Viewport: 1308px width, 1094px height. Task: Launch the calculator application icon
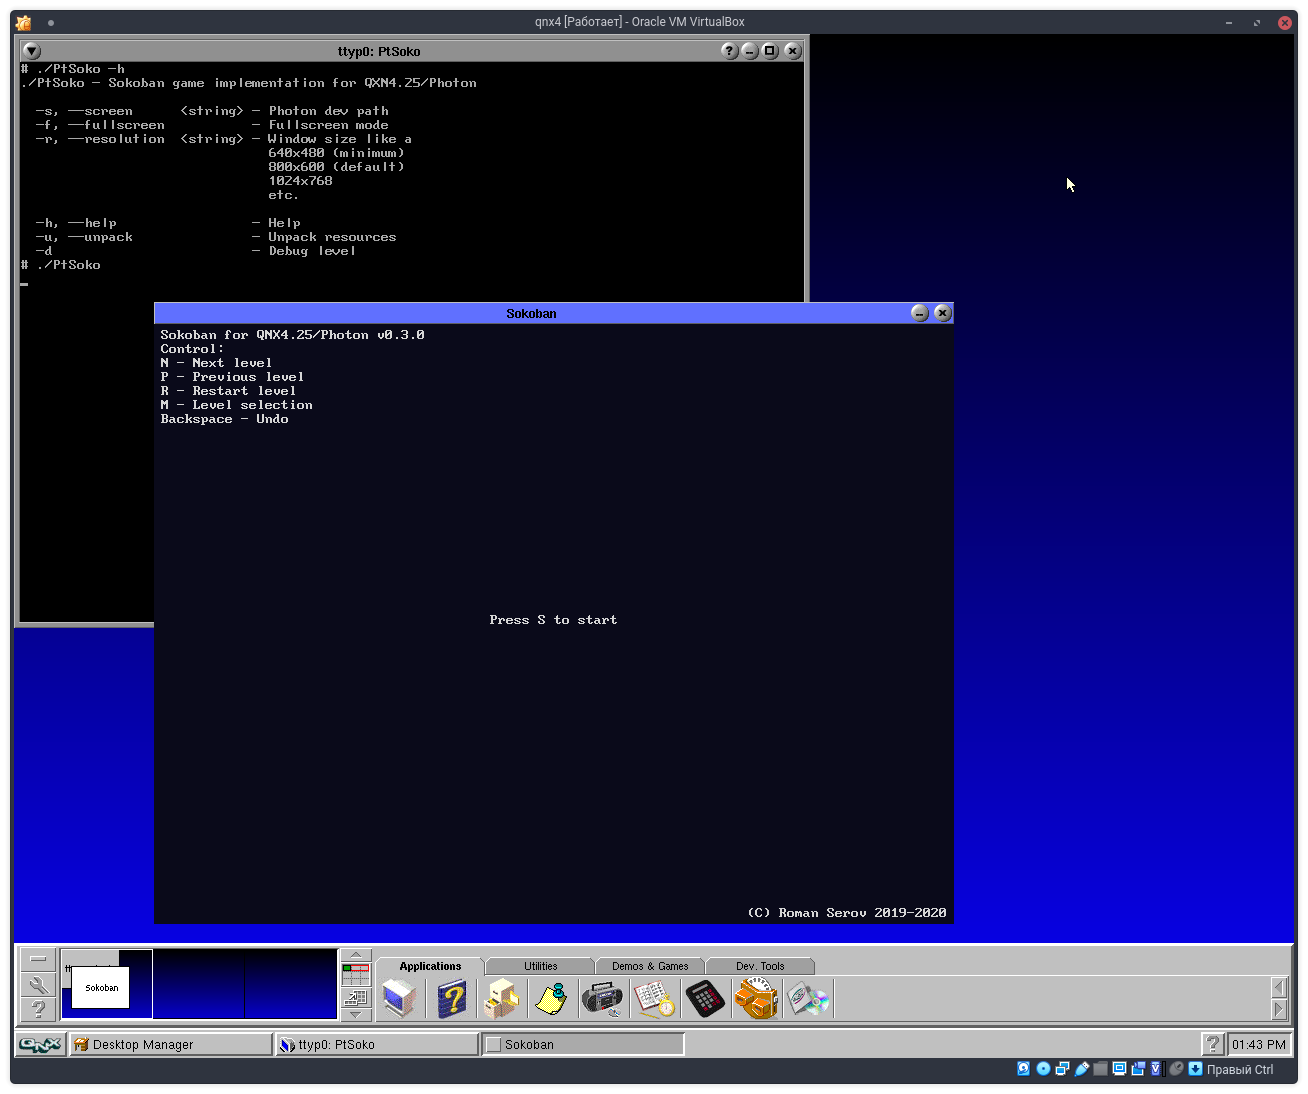point(705,998)
